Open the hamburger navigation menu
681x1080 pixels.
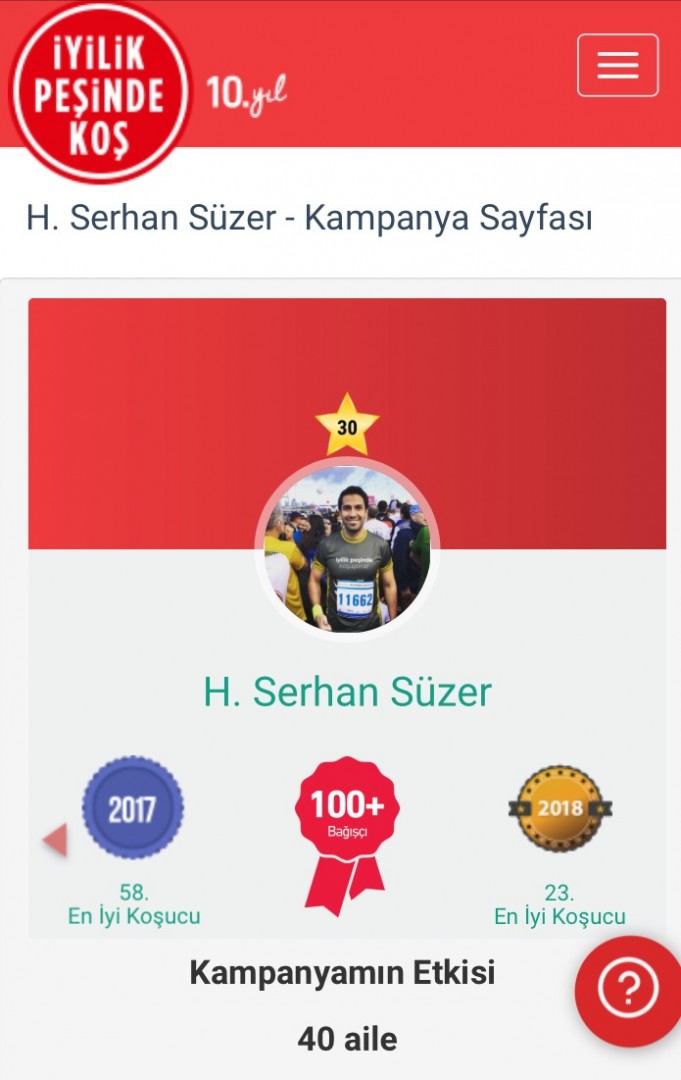[618, 65]
